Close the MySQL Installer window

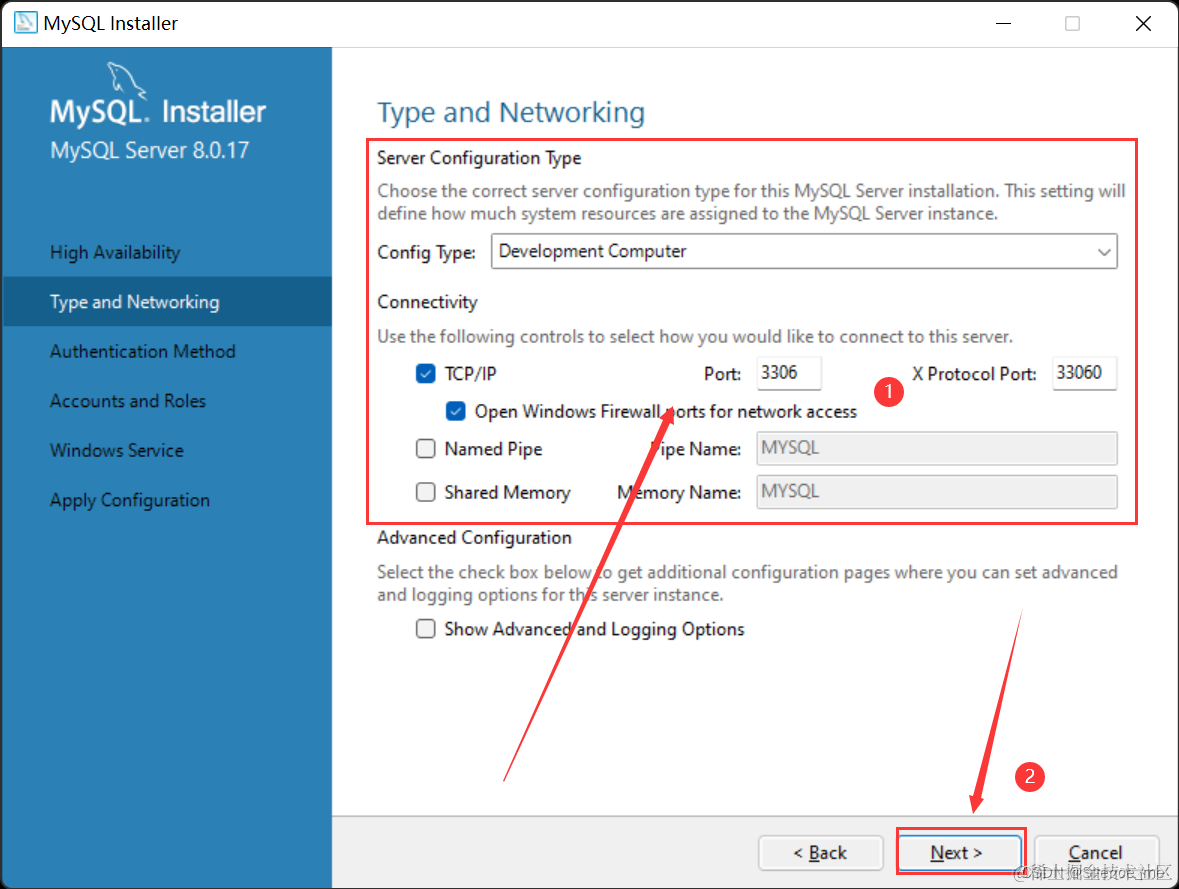[1143, 23]
